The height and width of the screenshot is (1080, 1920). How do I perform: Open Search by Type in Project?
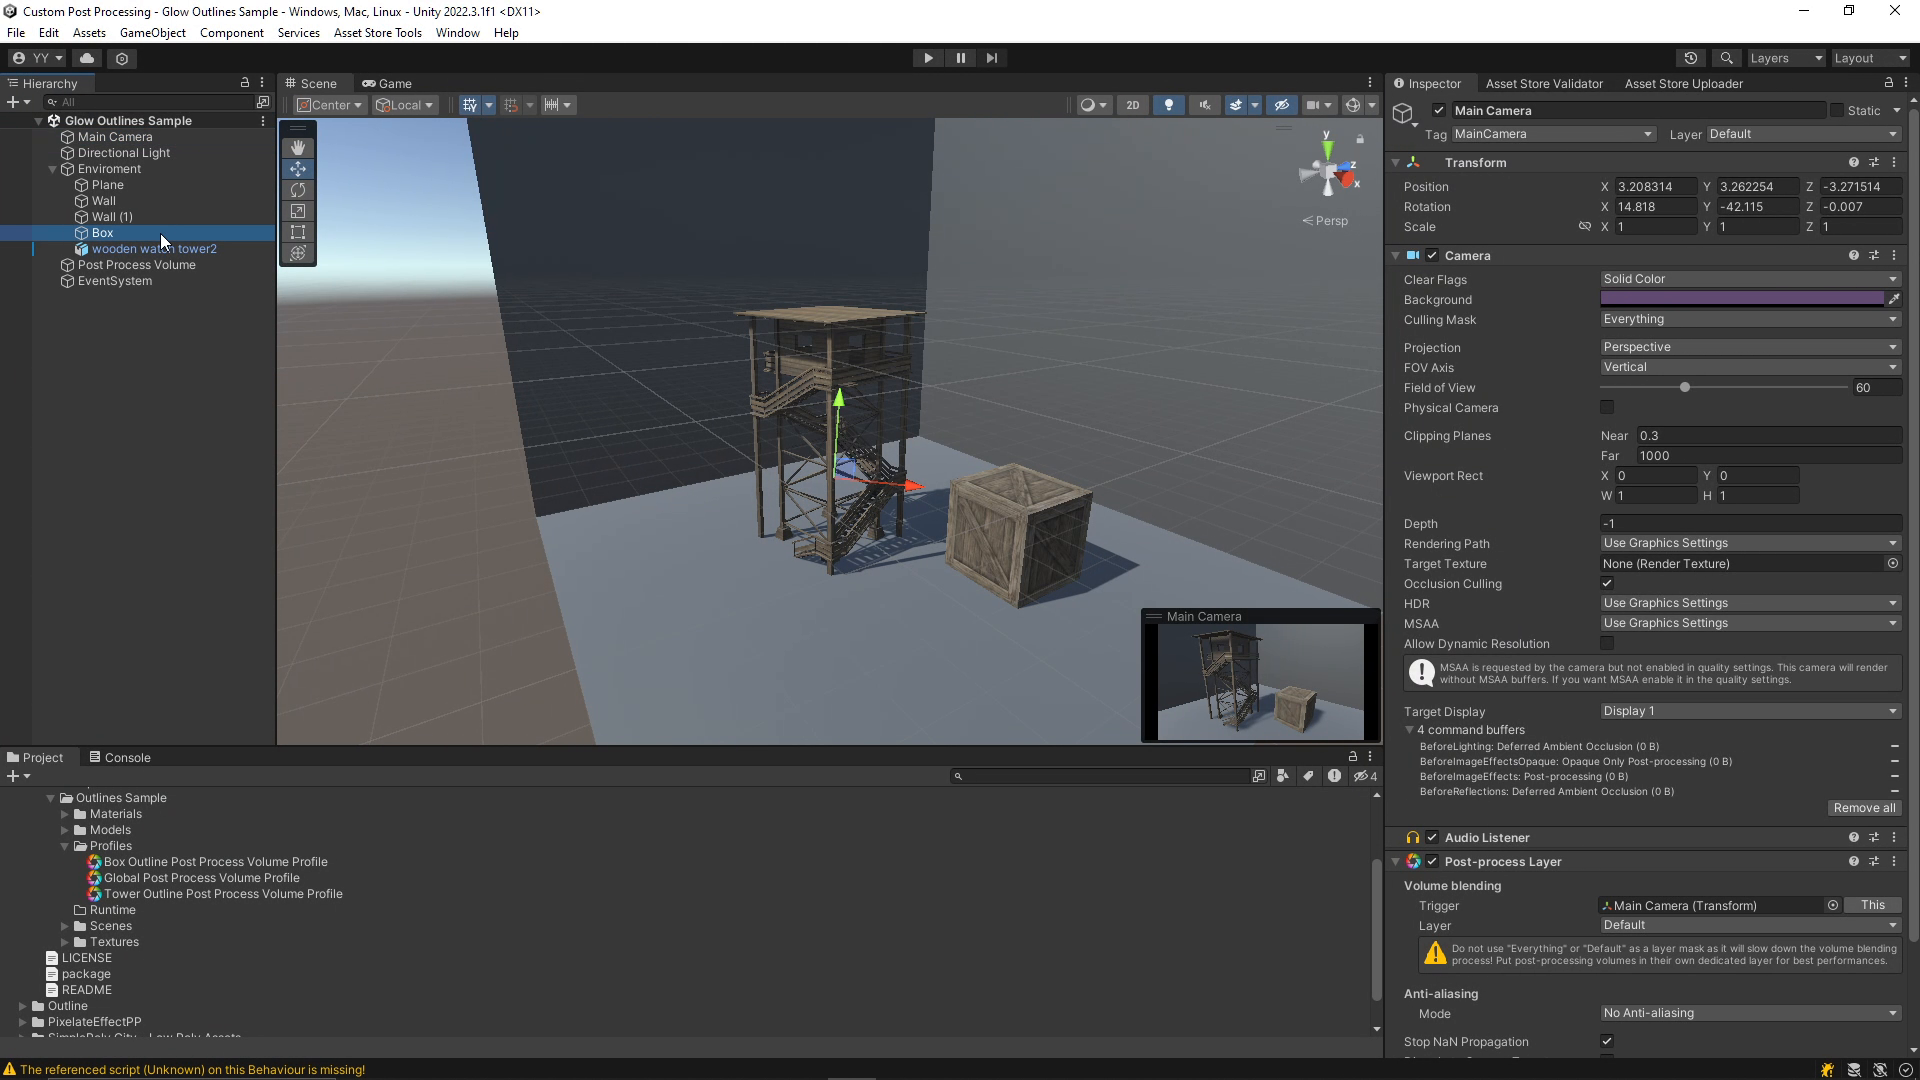tap(1282, 776)
